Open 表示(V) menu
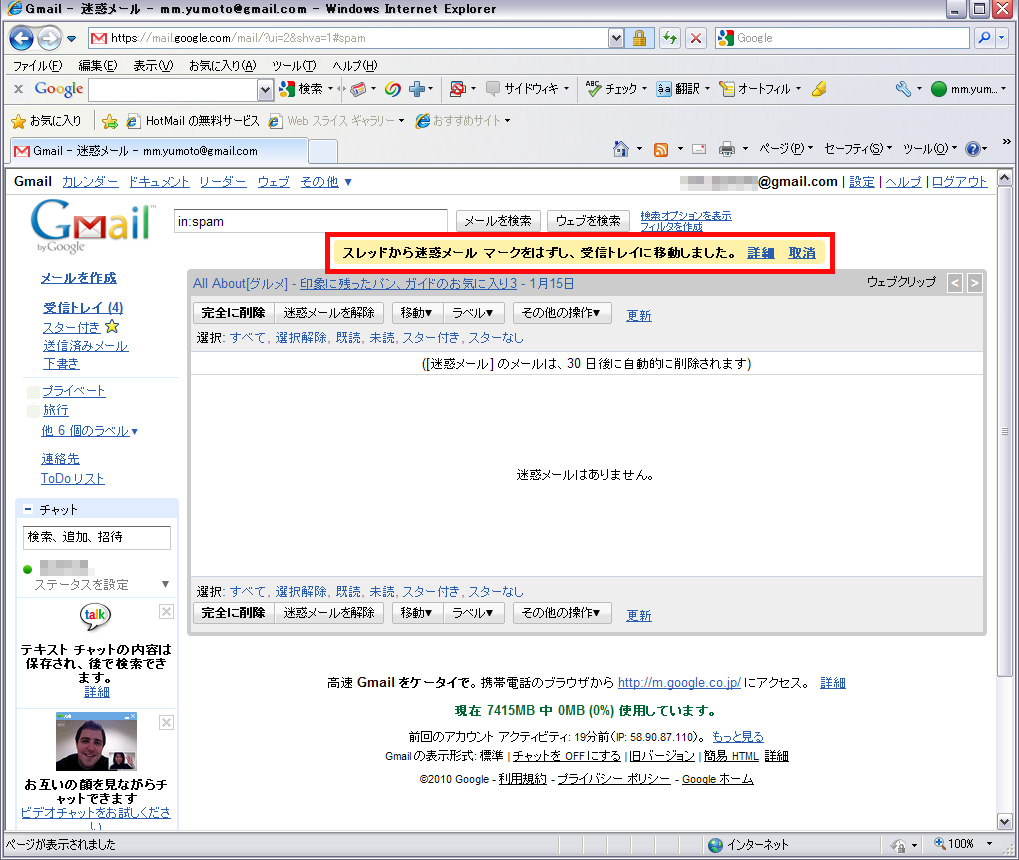This screenshot has height=860, width=1019. pyautogui.click(x=153, y=66)
